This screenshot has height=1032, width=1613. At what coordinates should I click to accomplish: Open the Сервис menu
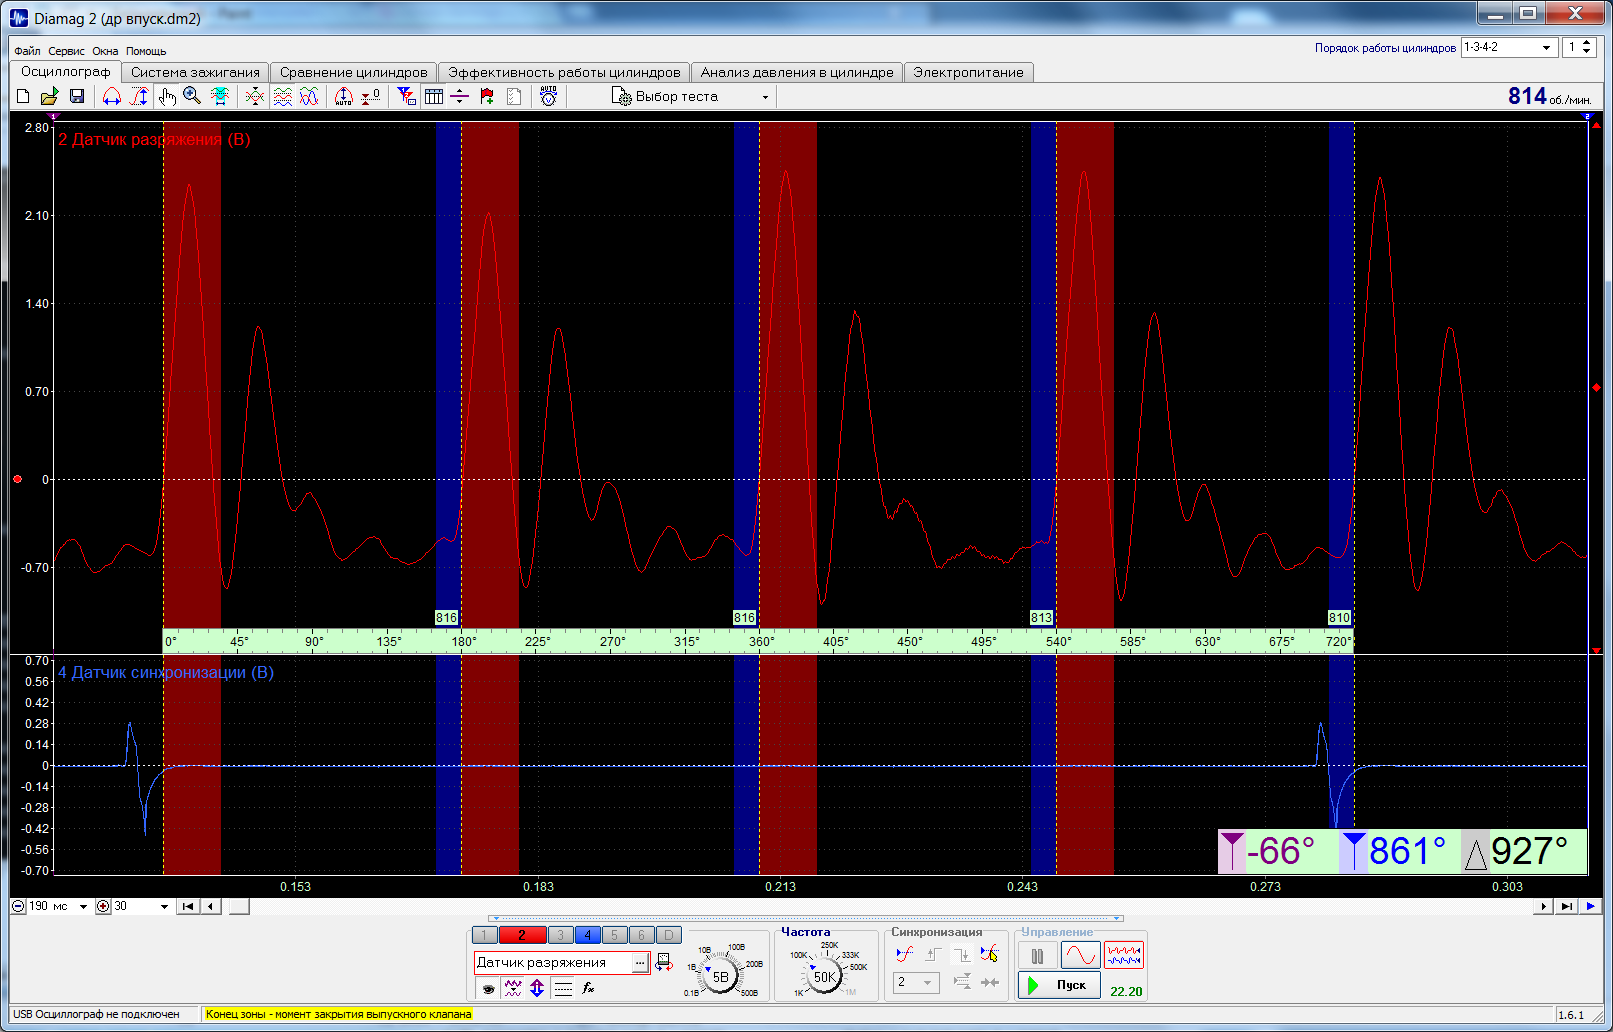[x=66, y=51]
